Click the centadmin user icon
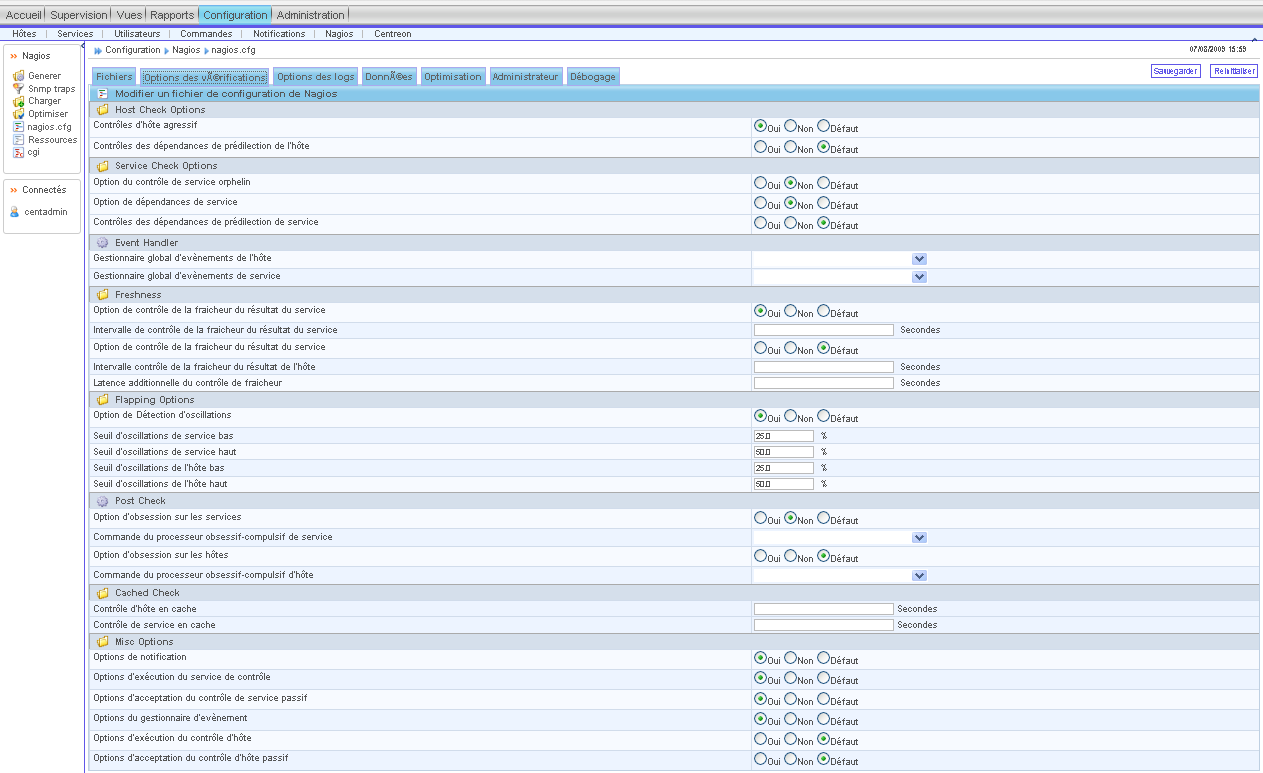Viewport: 1263px width, 773px height. click(15, 212)
